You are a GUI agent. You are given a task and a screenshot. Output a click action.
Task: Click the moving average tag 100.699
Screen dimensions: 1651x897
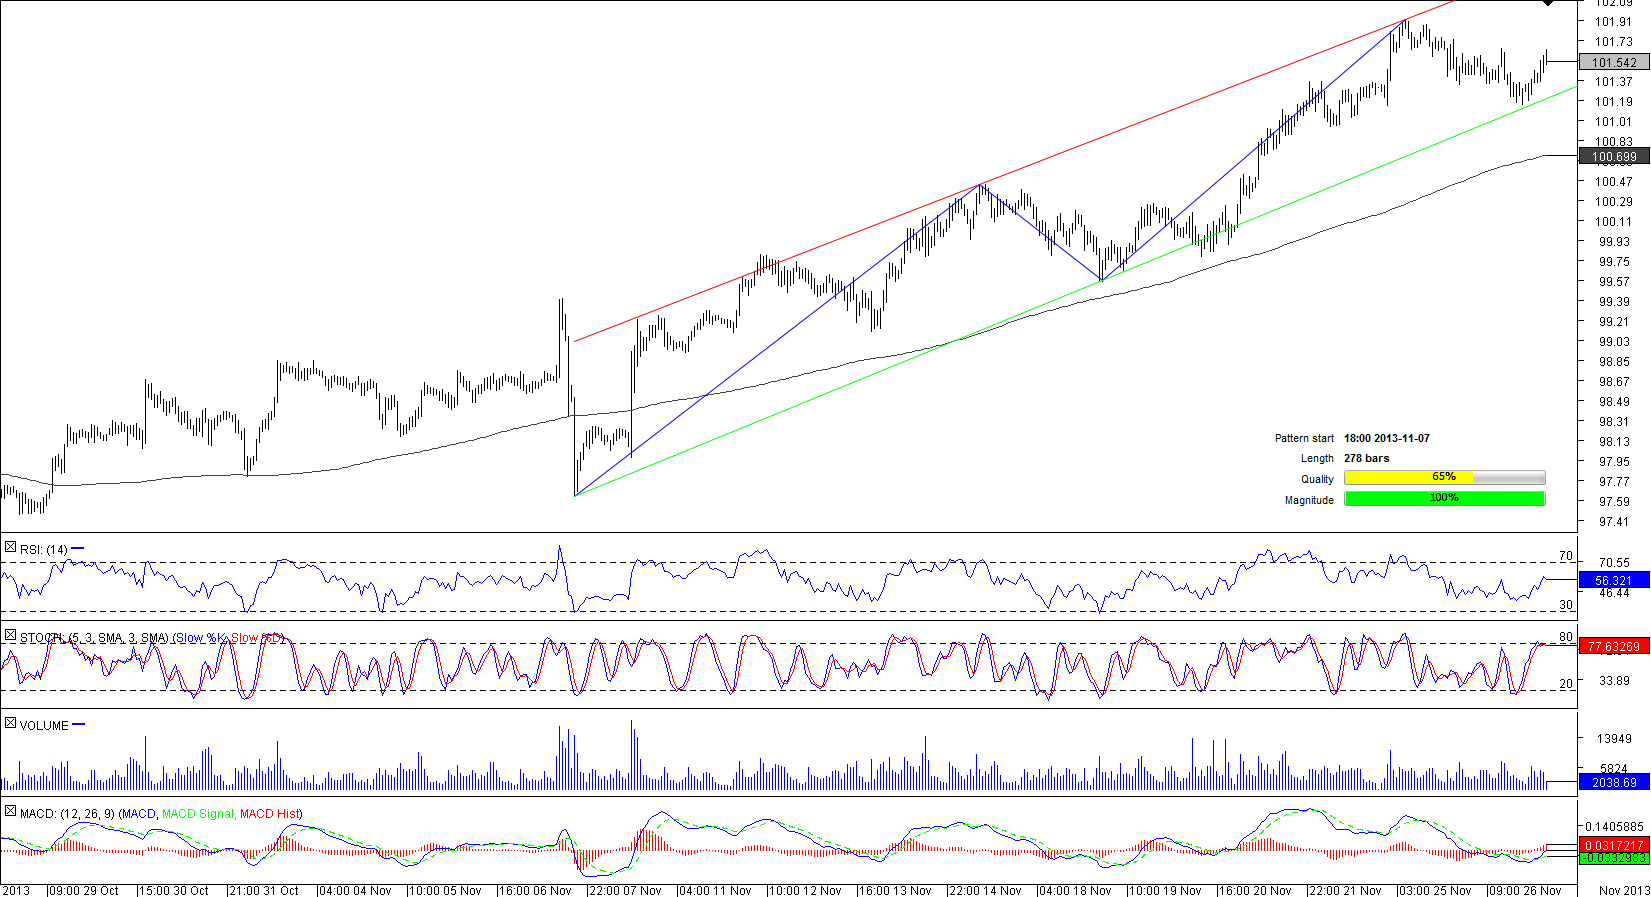tap(1614, 156)
